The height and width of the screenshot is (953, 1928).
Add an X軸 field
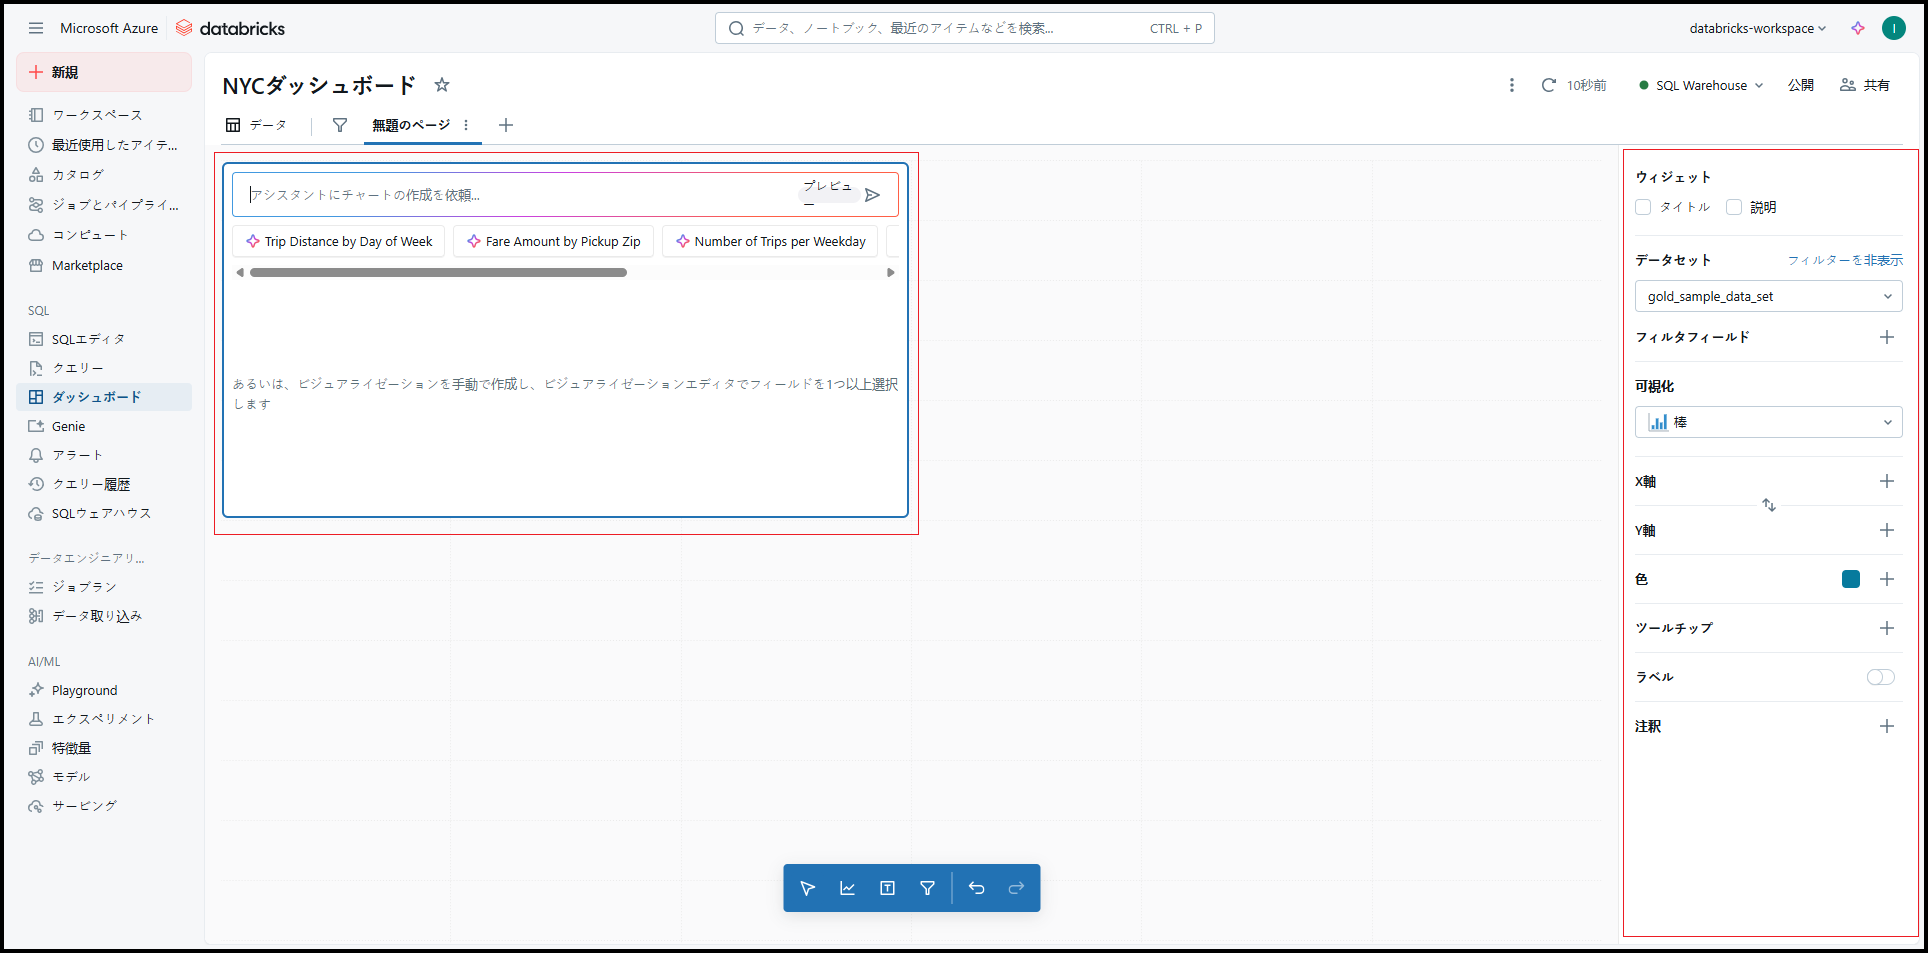[1887, 481]
